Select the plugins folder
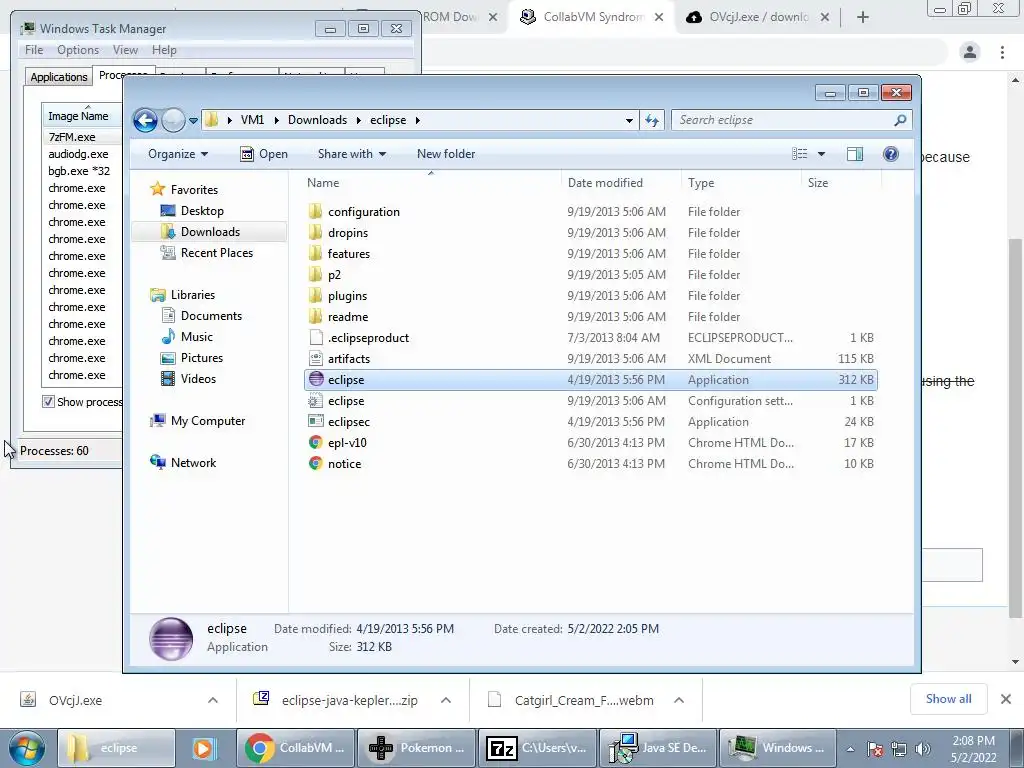The height and width of the screenshot is (768, 1024). (x=347, y=295)
